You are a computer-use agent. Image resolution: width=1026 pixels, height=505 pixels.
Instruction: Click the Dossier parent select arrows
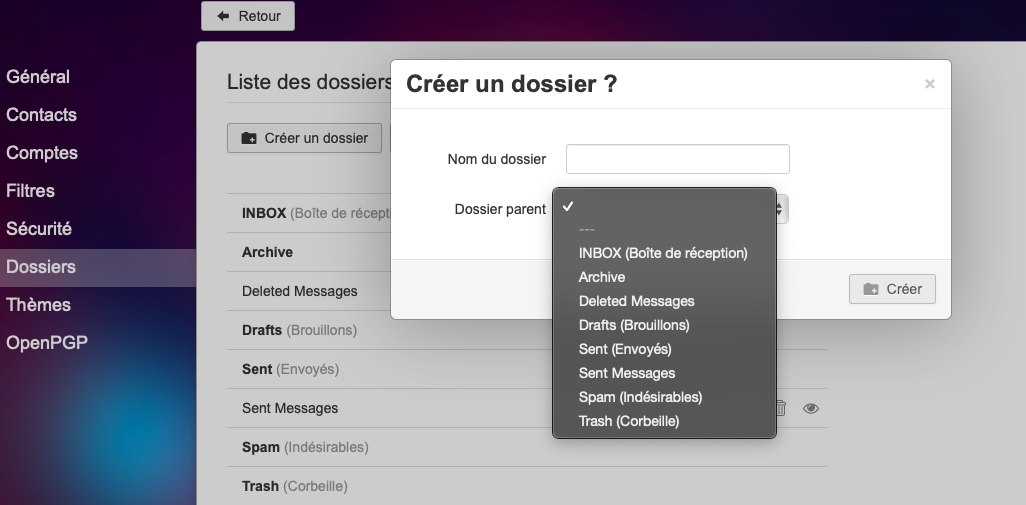pos(779,209)
